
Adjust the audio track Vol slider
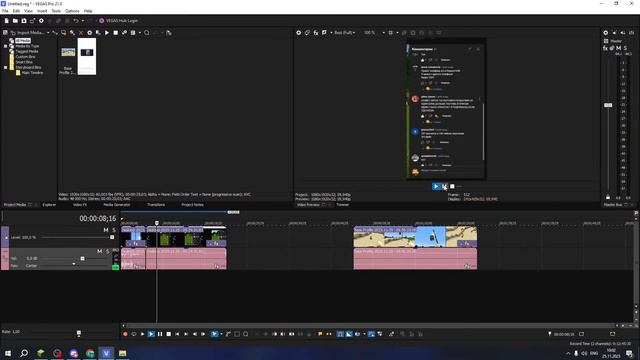(x=82, y=258)
